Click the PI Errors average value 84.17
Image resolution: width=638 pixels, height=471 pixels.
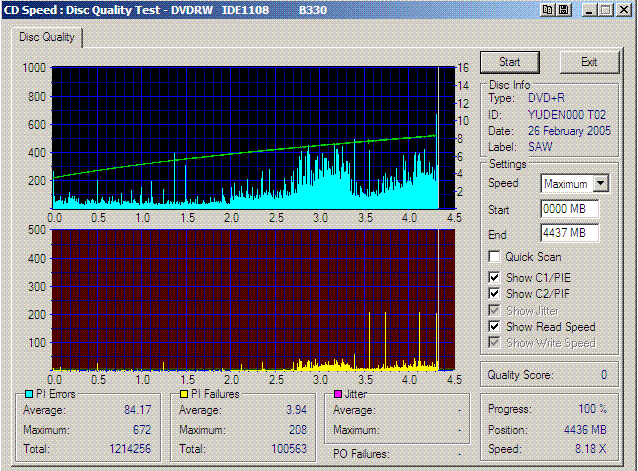138,410
